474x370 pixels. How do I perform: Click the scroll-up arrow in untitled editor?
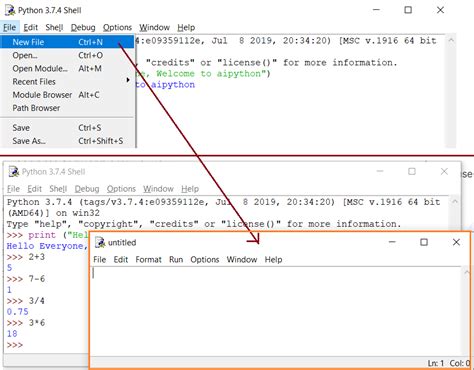click(466, 272)
